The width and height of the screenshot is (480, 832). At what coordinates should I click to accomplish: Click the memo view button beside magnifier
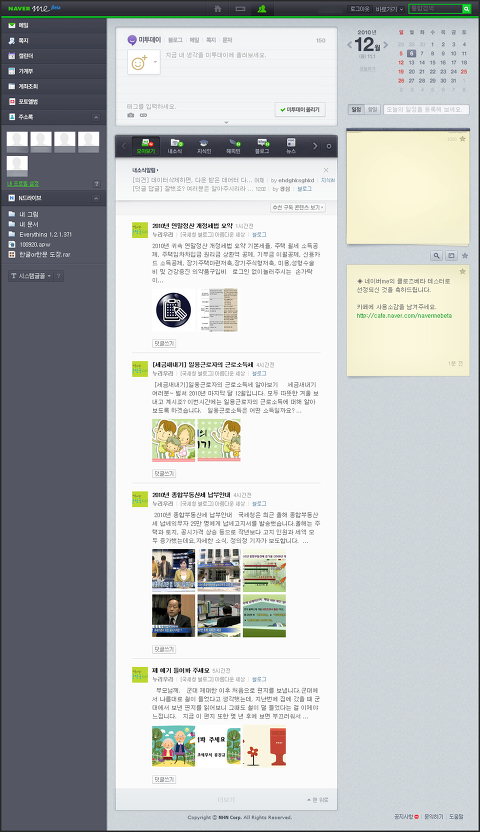(451, 256)
